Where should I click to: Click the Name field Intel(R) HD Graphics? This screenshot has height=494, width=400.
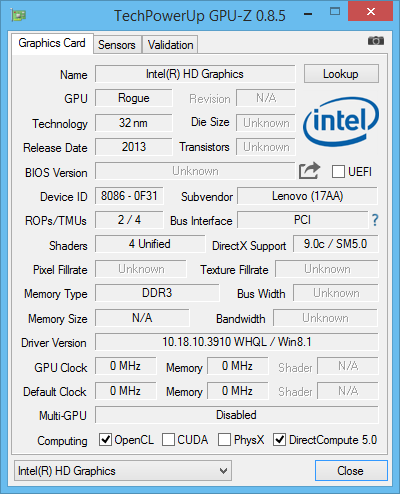point(195,74)
